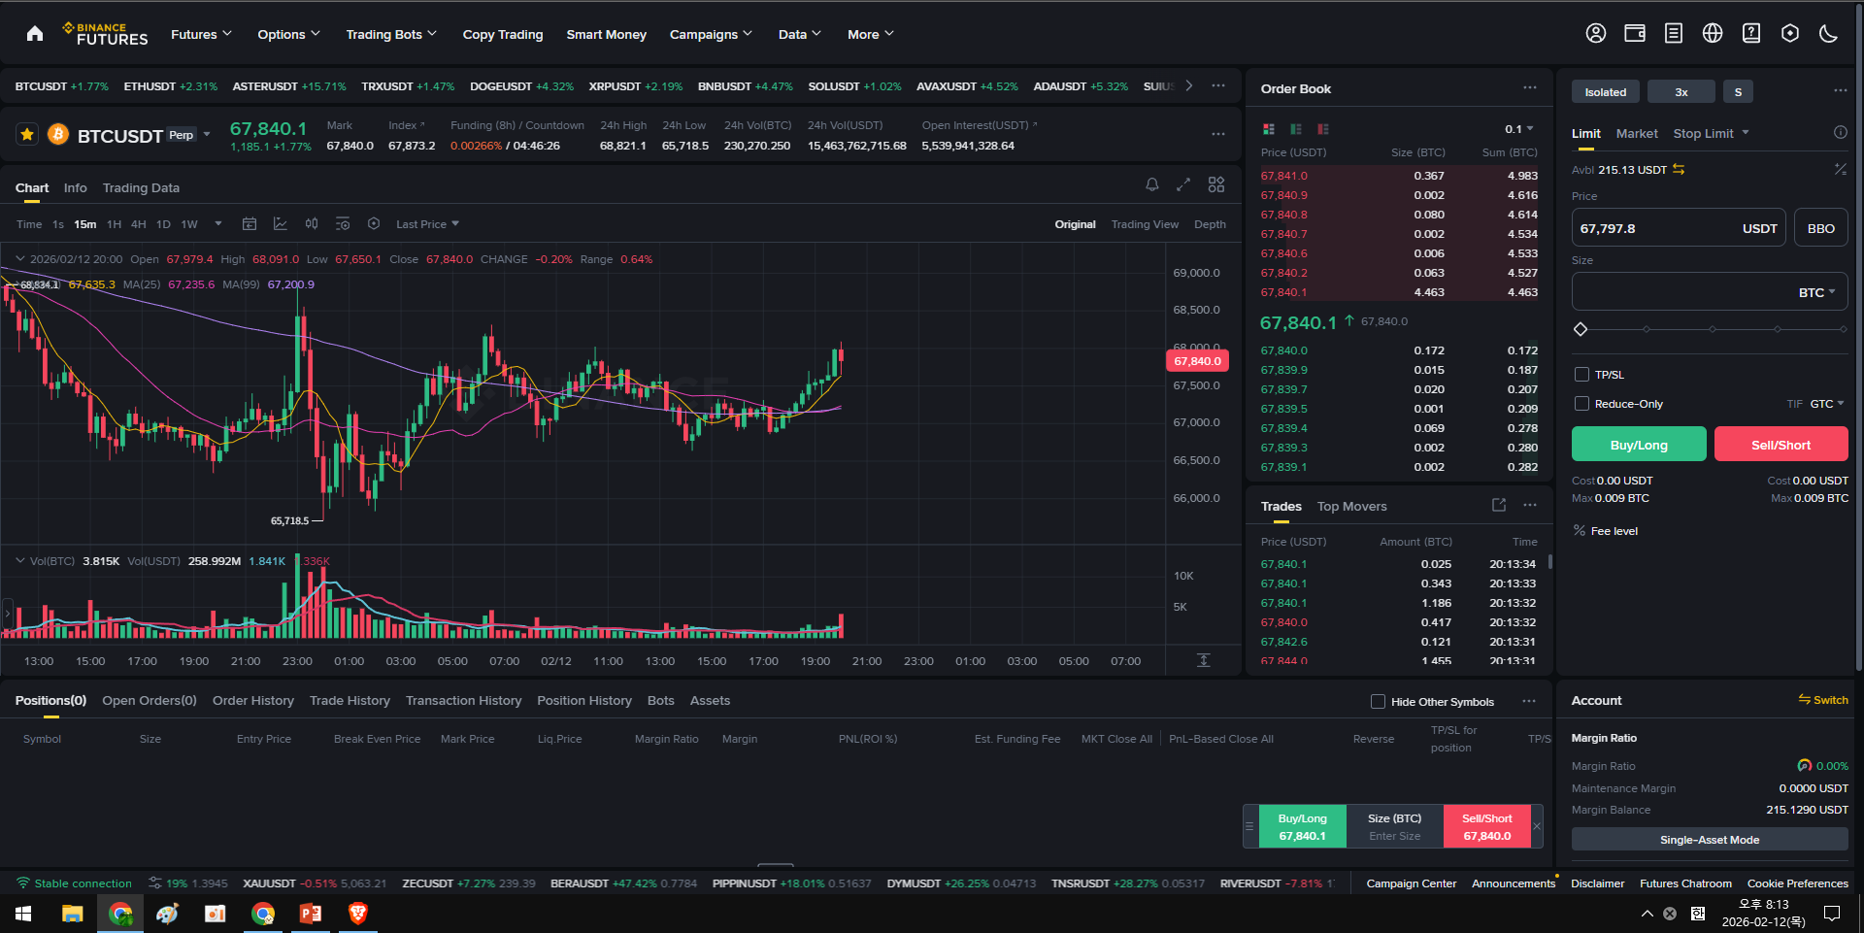This screenshot has height=933, width=1864.
Task: Check Hide Other Symbols
Action: (x=1378, y=701)
